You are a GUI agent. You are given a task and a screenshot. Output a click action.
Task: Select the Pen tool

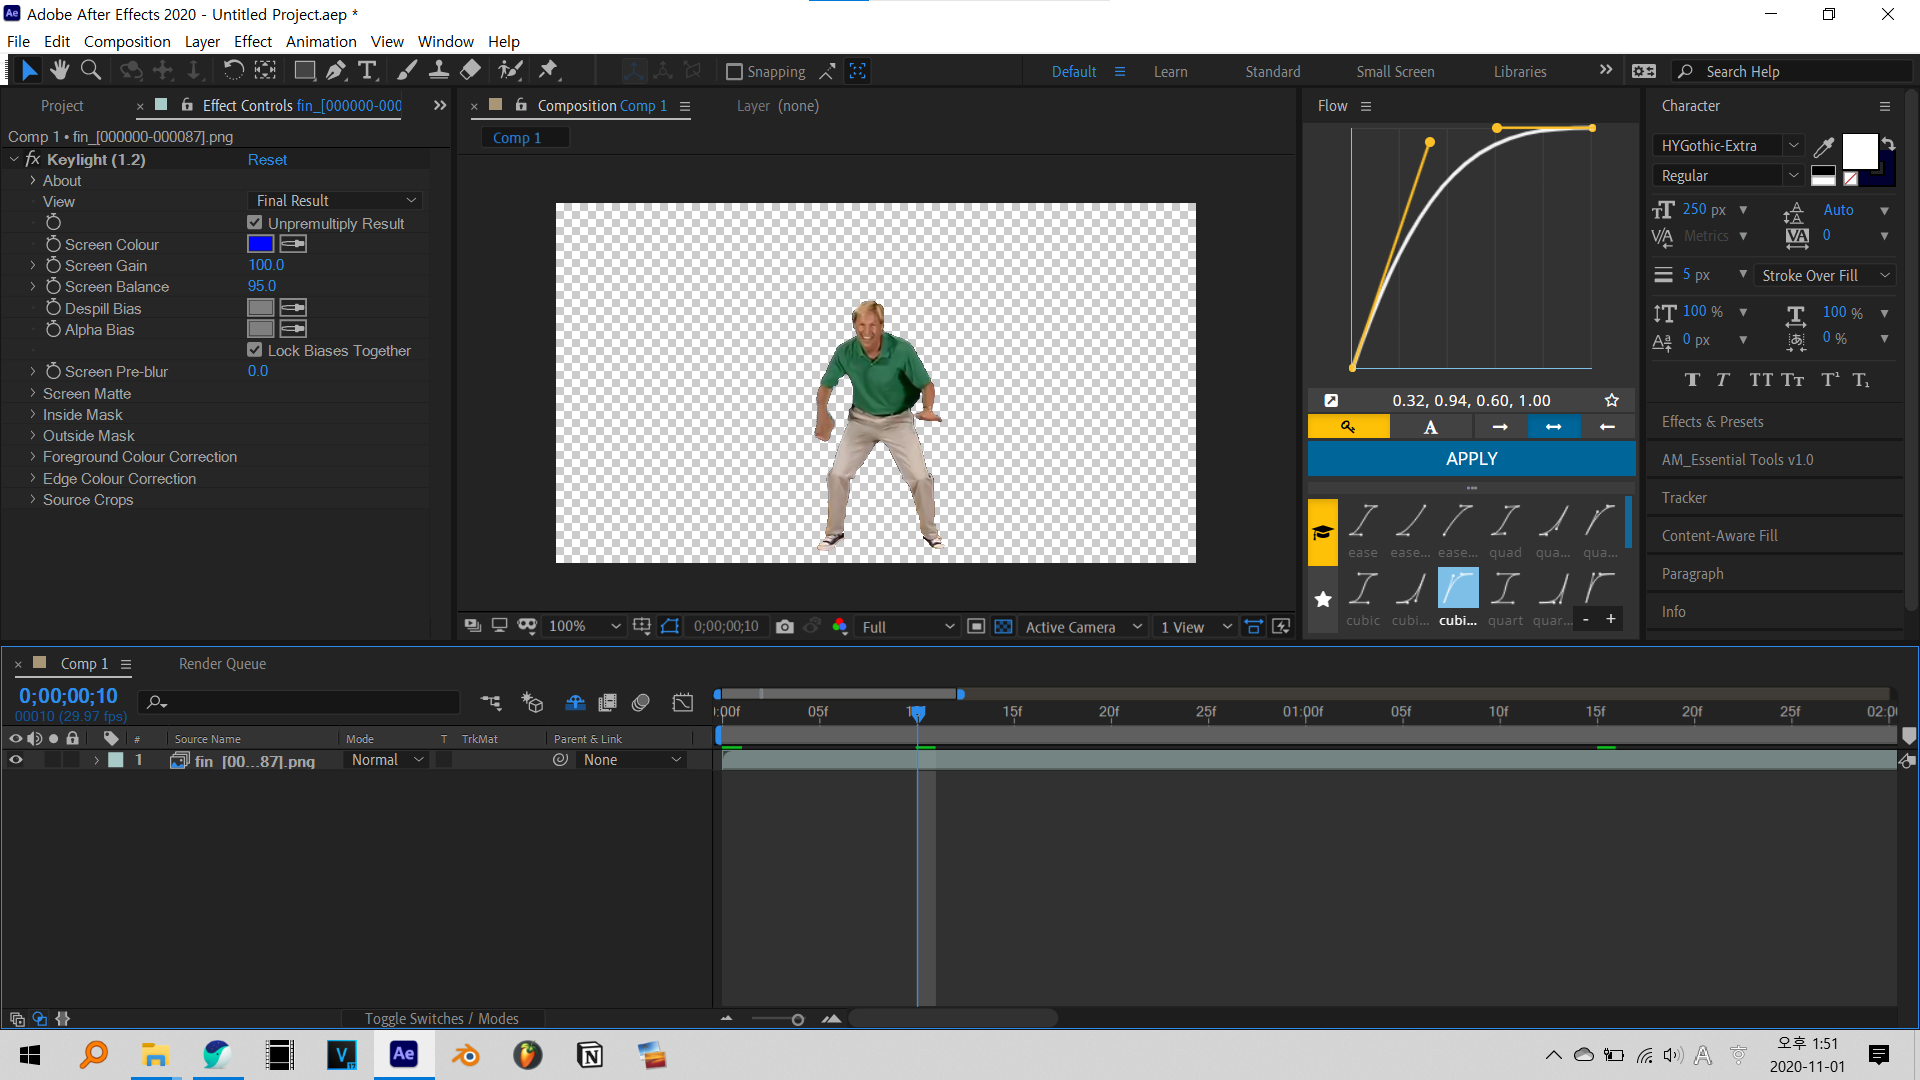click(336, 70)
